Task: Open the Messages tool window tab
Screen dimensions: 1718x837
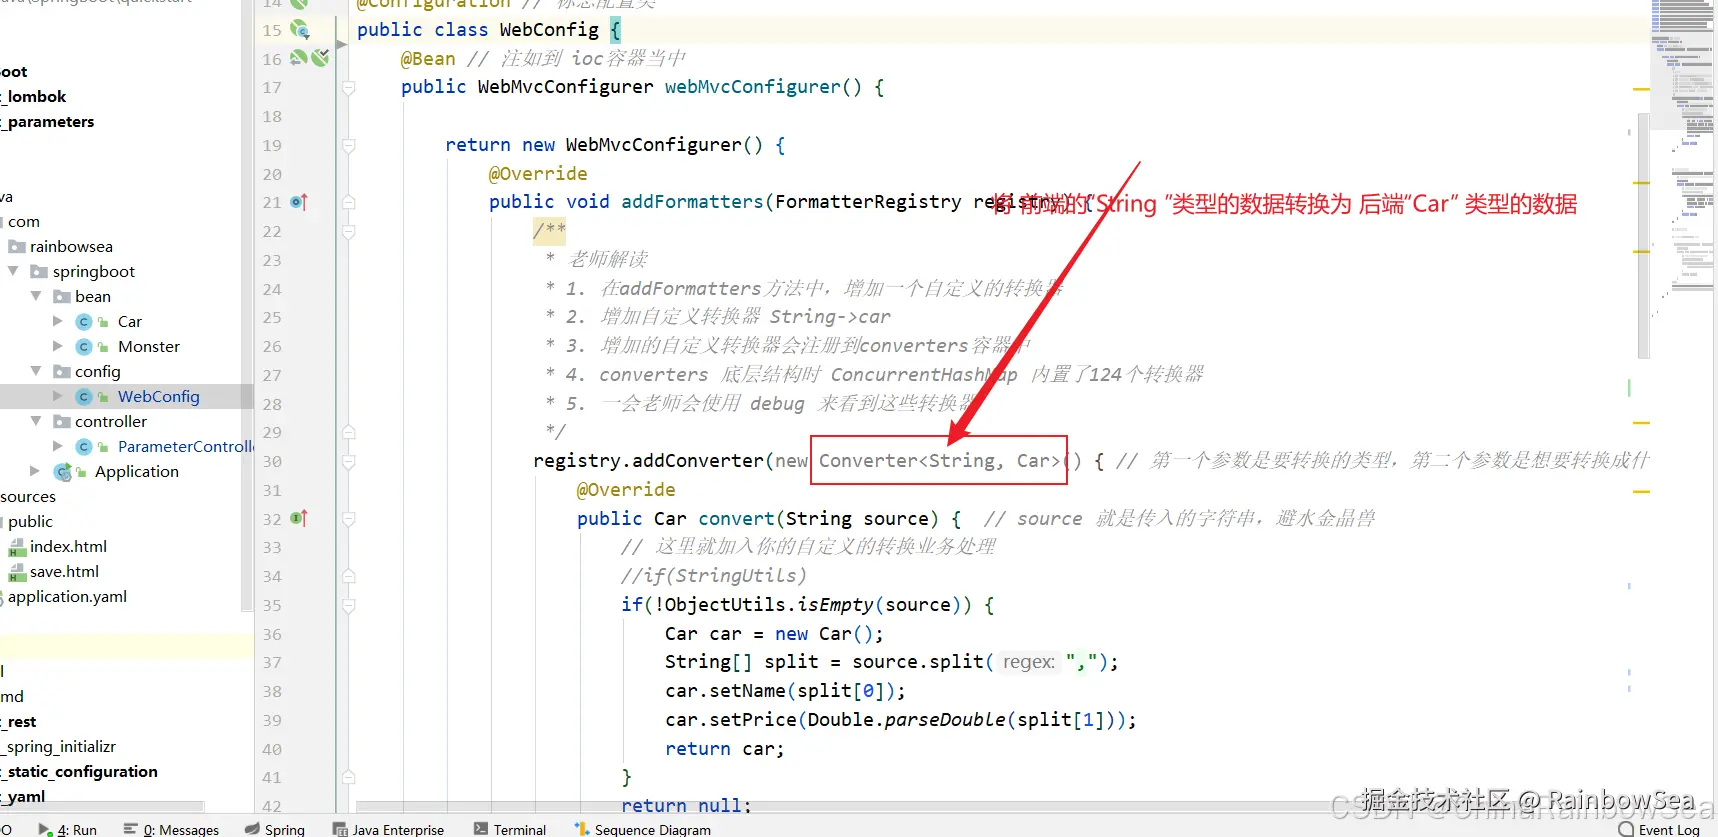Action: [171, 829]
